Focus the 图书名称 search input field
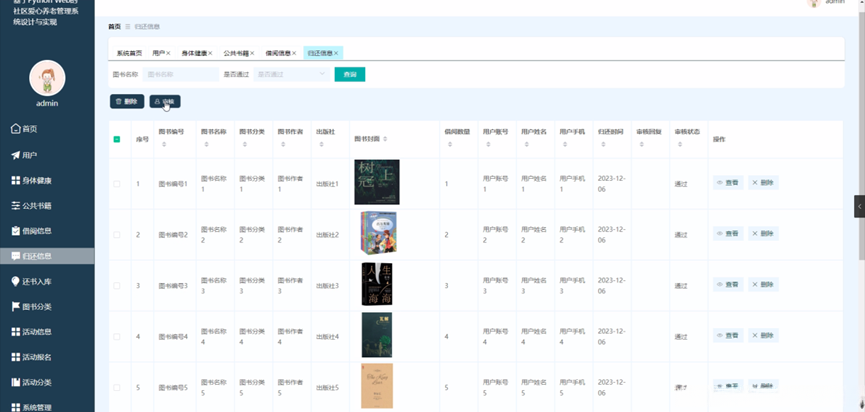The image size is (865, 412). tap(181, 74)
